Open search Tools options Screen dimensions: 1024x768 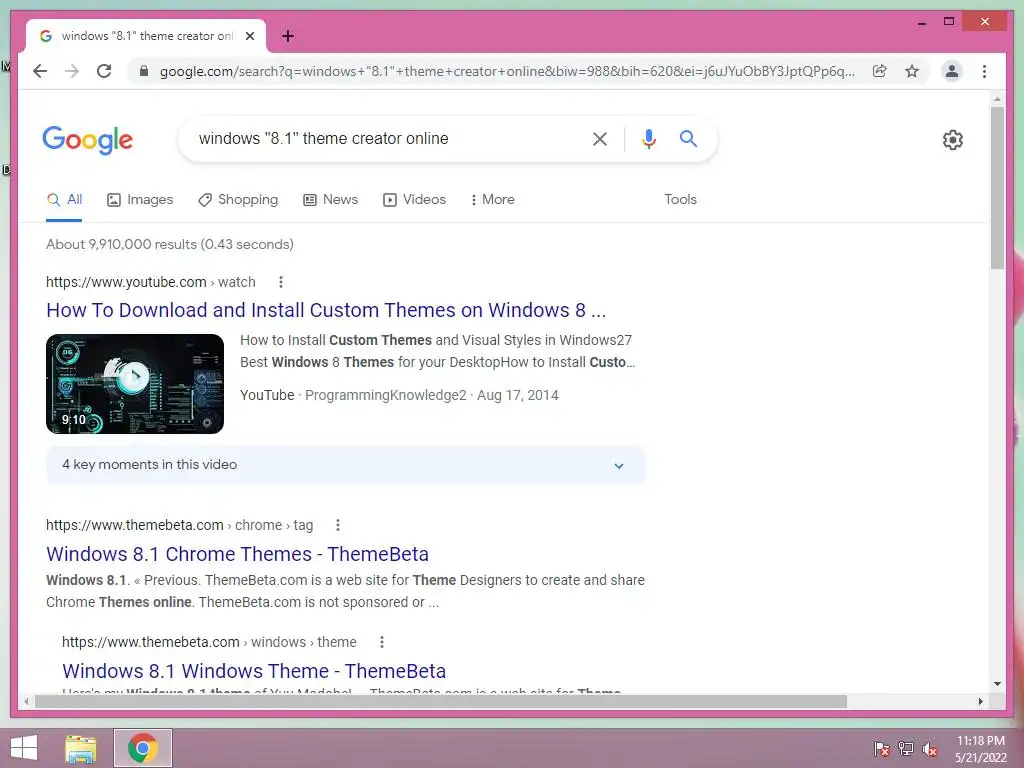click(680, 200)
